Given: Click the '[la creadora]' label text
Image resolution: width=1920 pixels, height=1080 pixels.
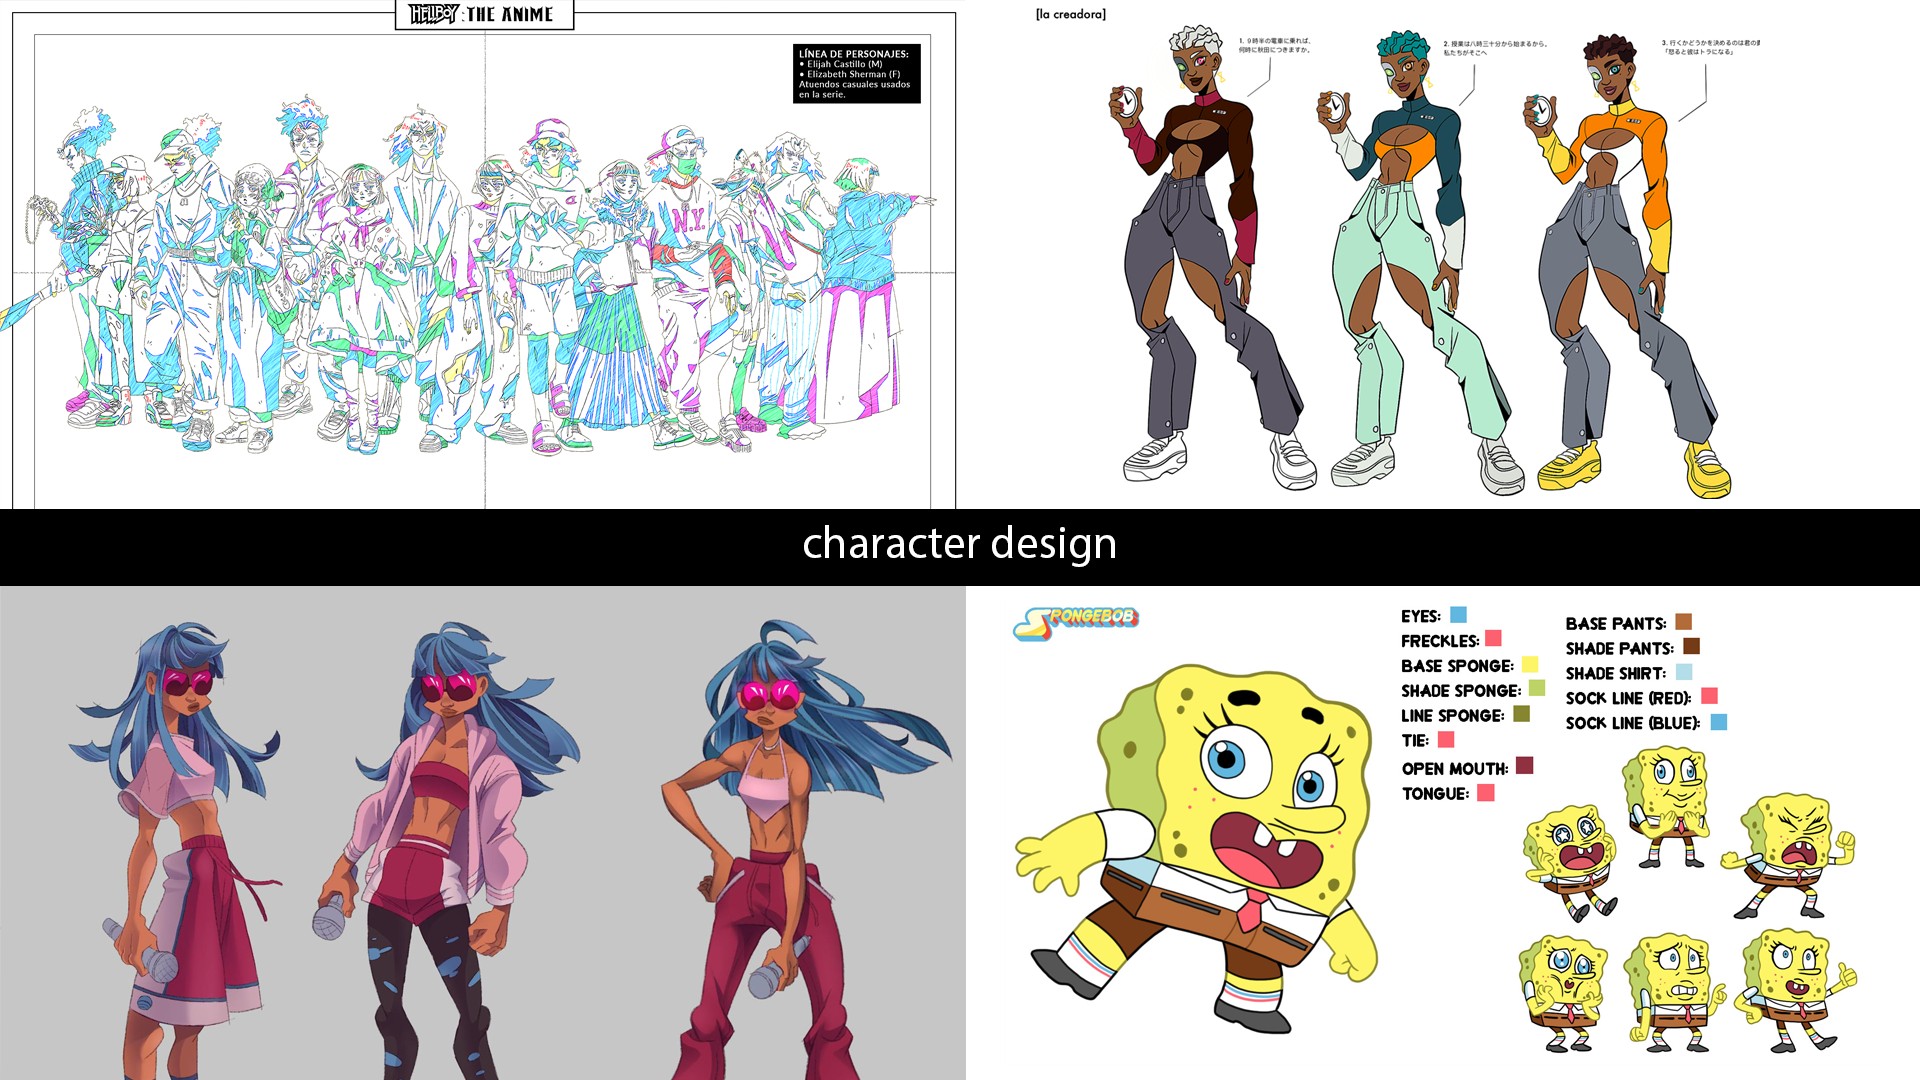Looking at the screenshot, I should pyautogui.click(x=1070, y=14).
